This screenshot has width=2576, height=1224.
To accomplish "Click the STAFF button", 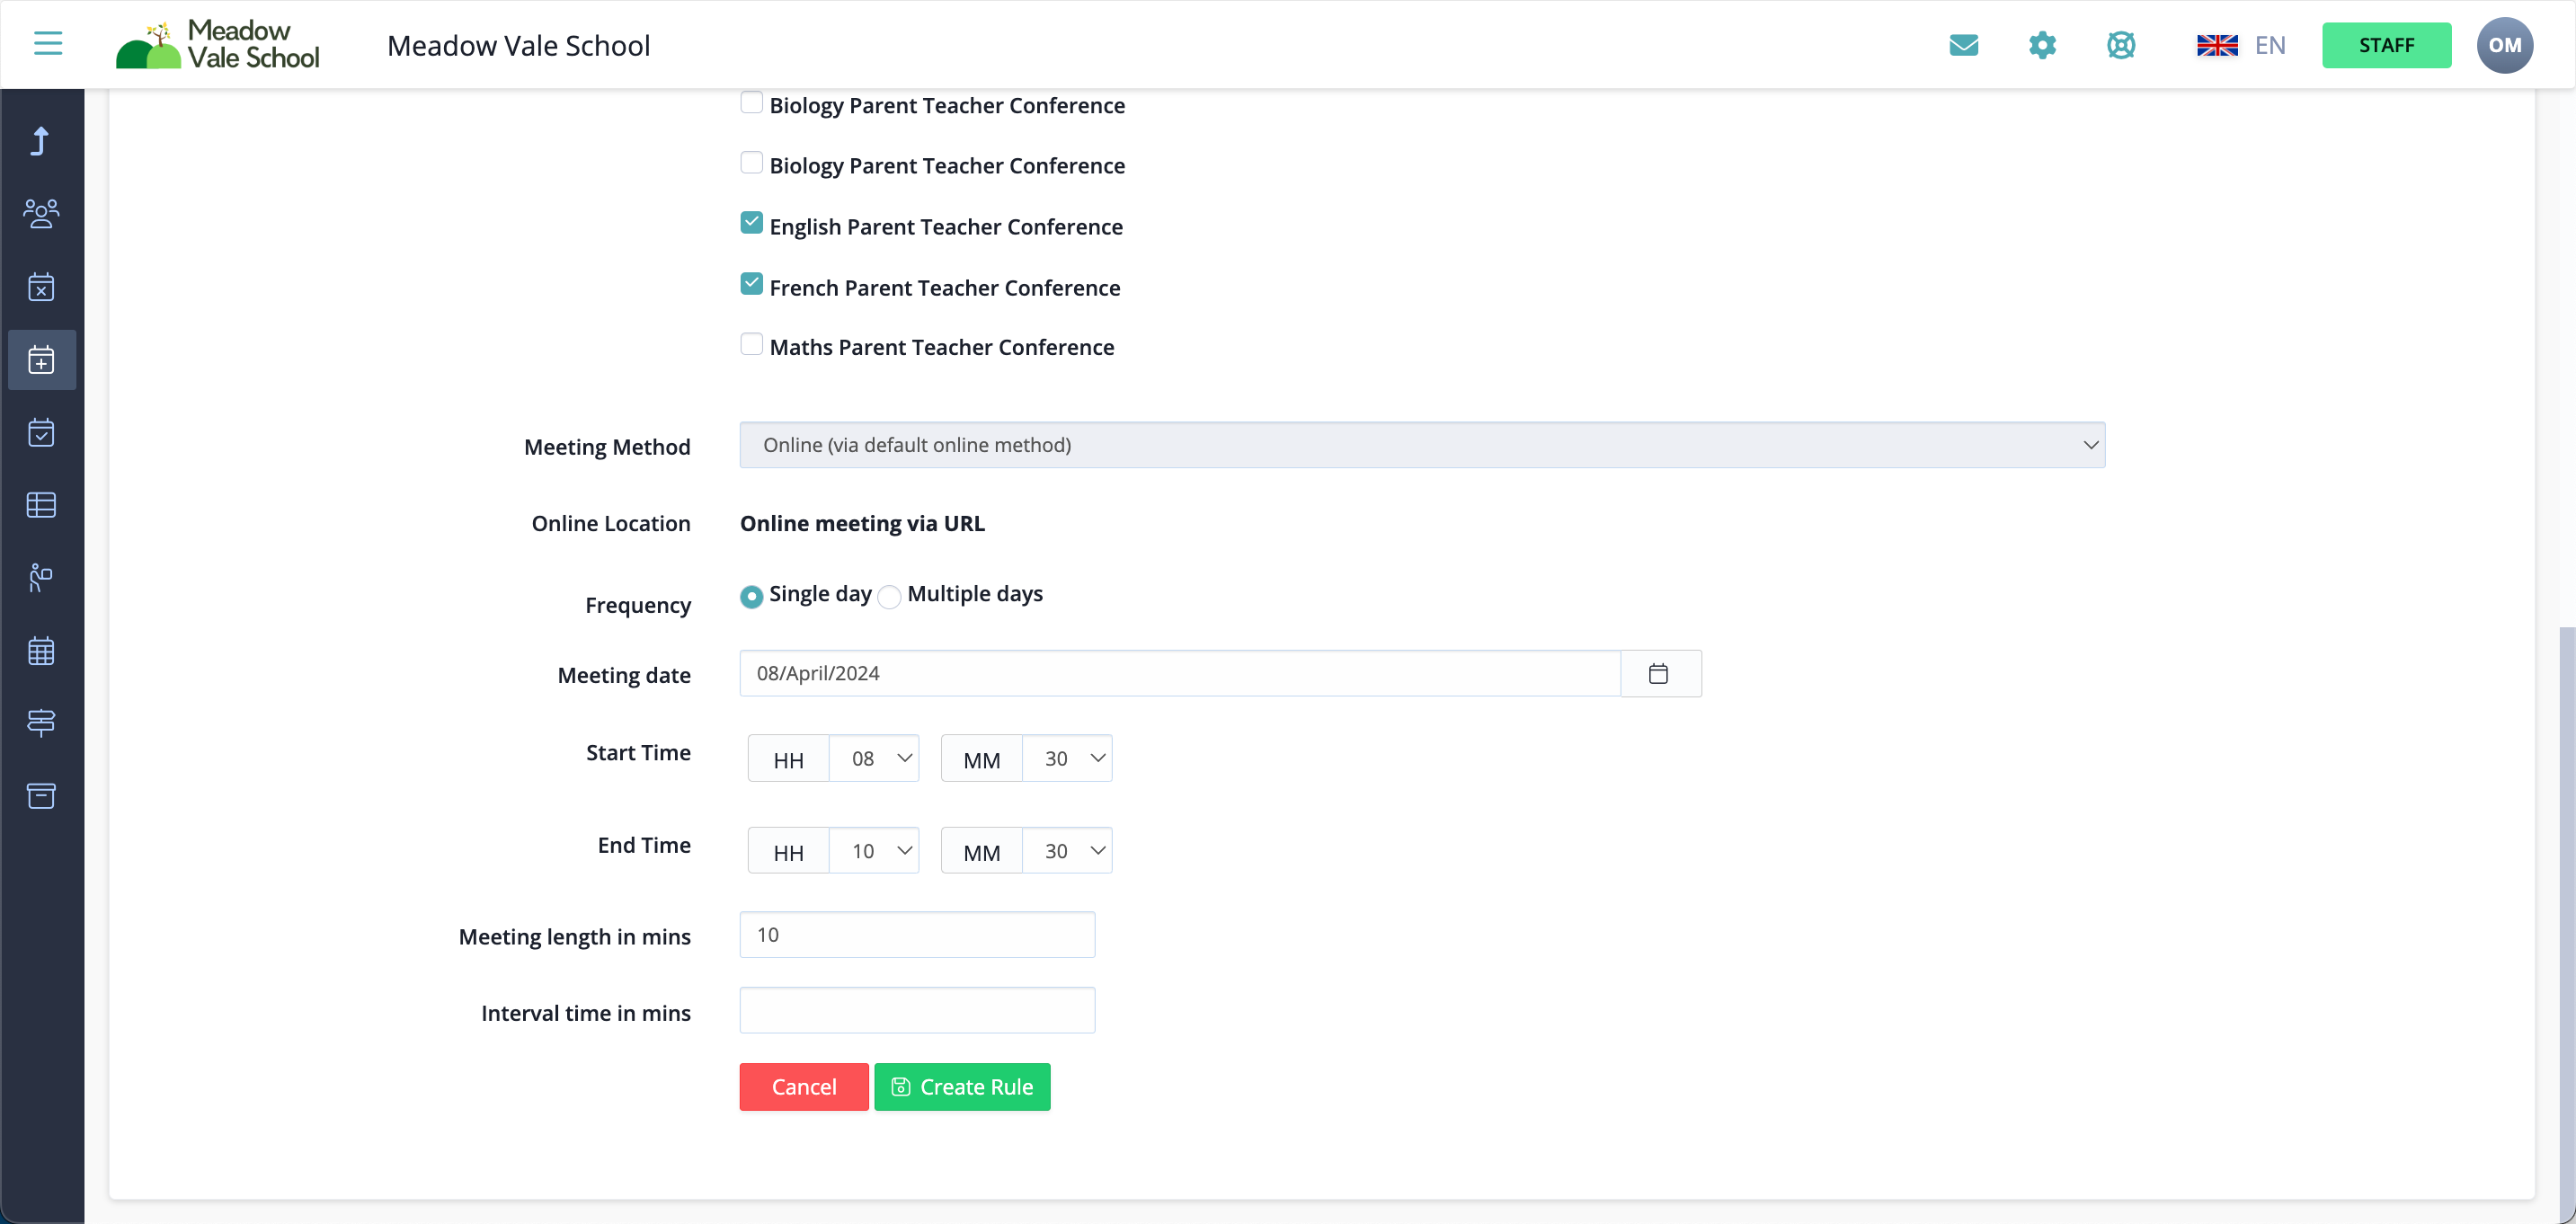I will (2386, 45).
